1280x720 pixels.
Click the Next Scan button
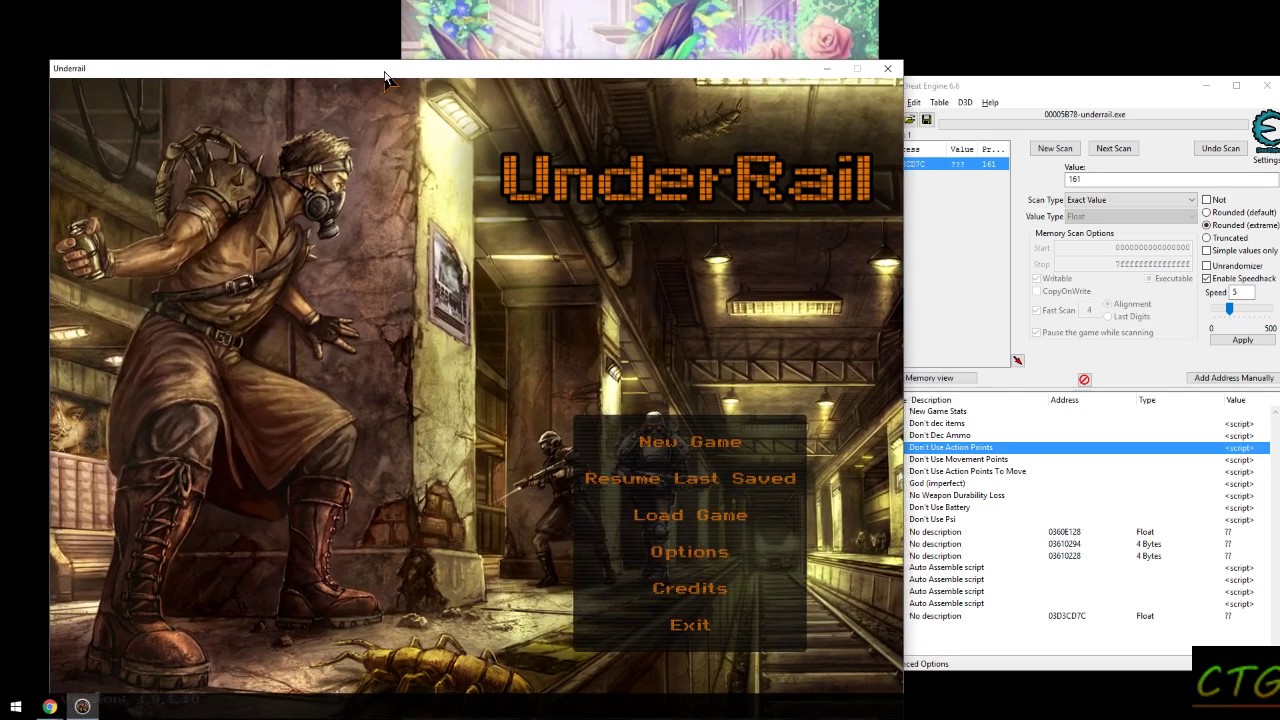point(1113,148)
